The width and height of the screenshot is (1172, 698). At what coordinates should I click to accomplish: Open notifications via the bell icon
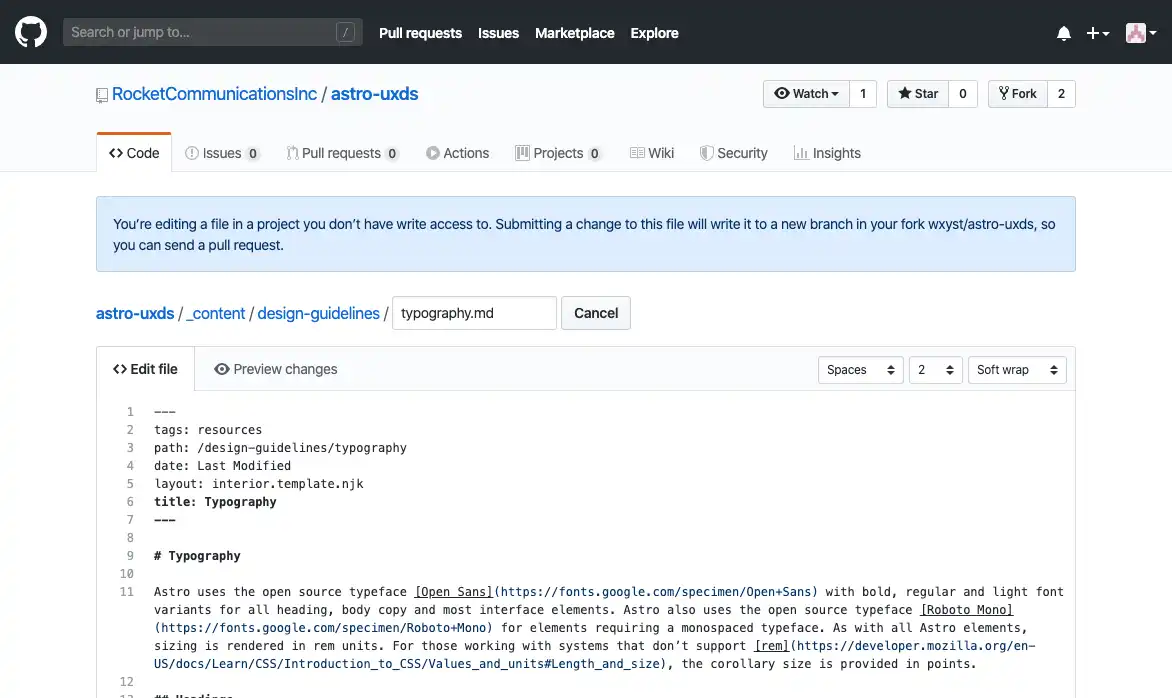[1063, 32]
